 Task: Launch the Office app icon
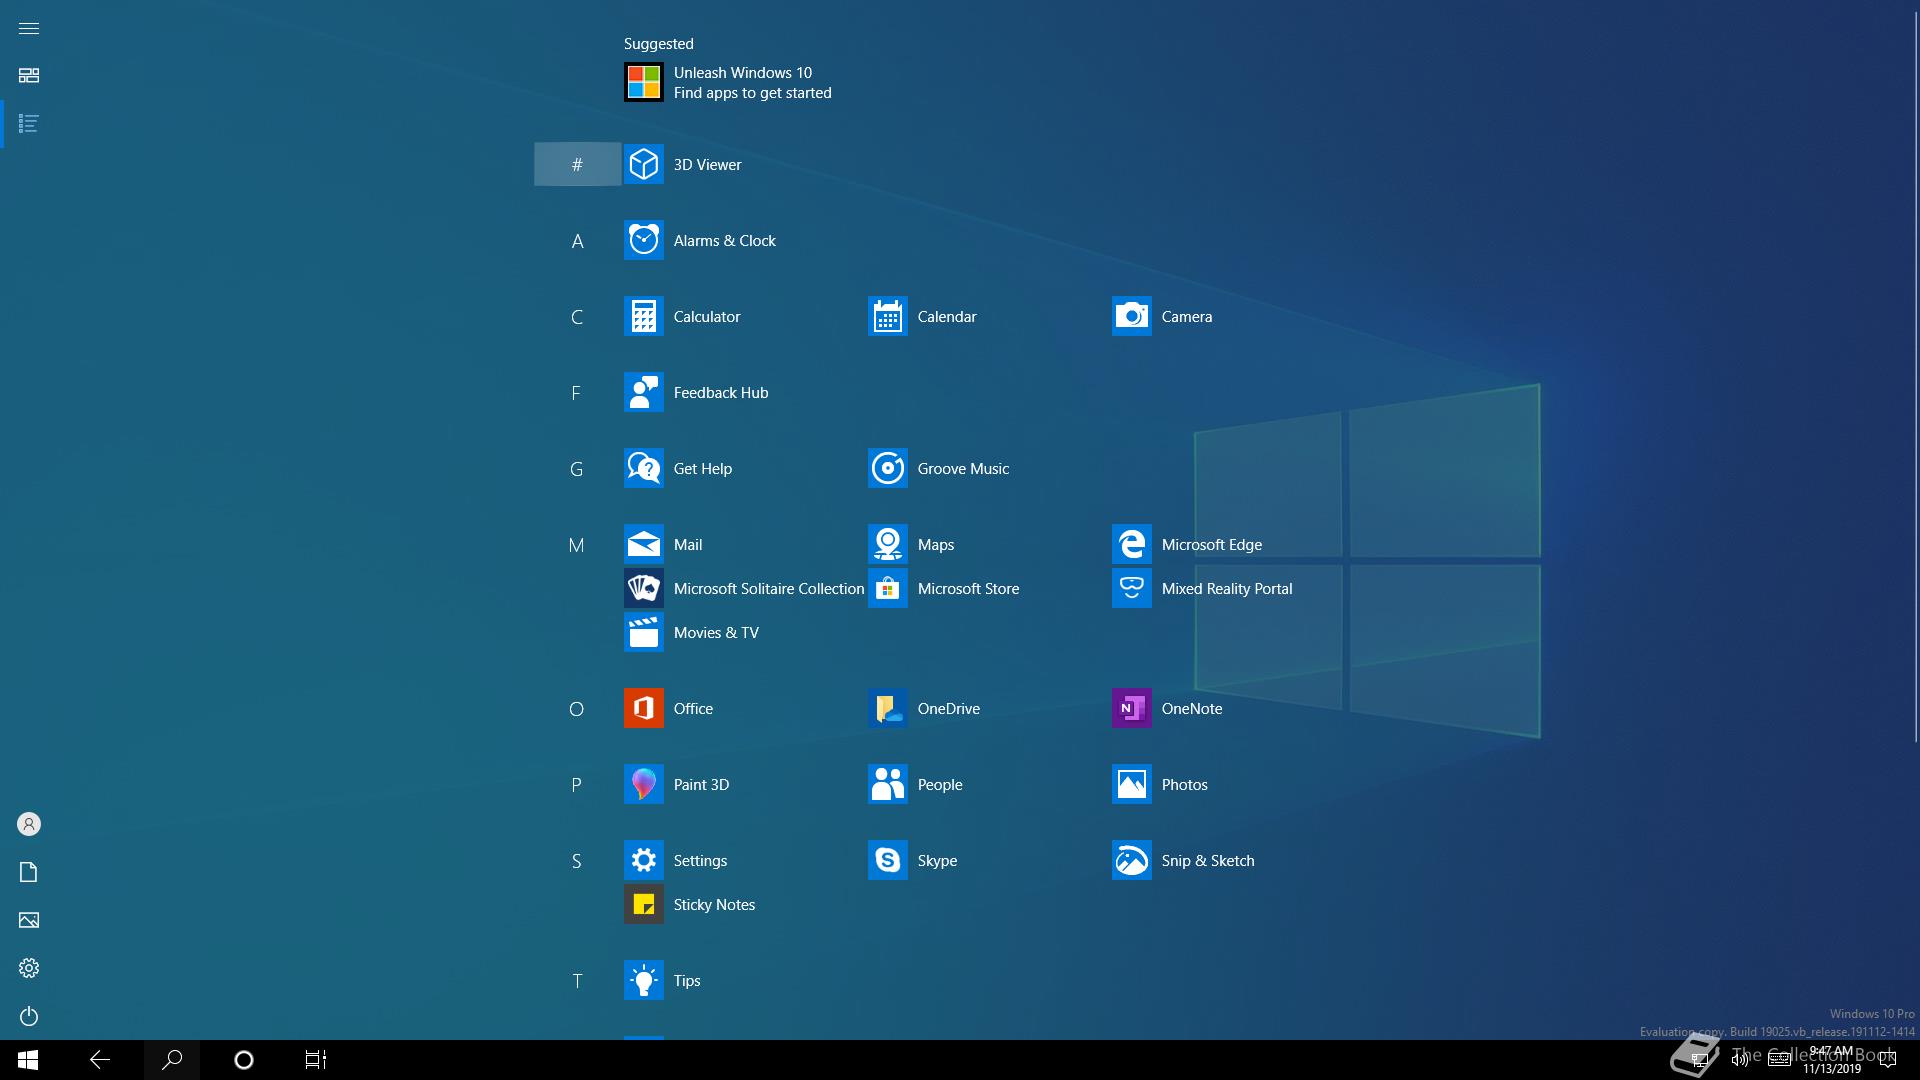pos(643,708)
